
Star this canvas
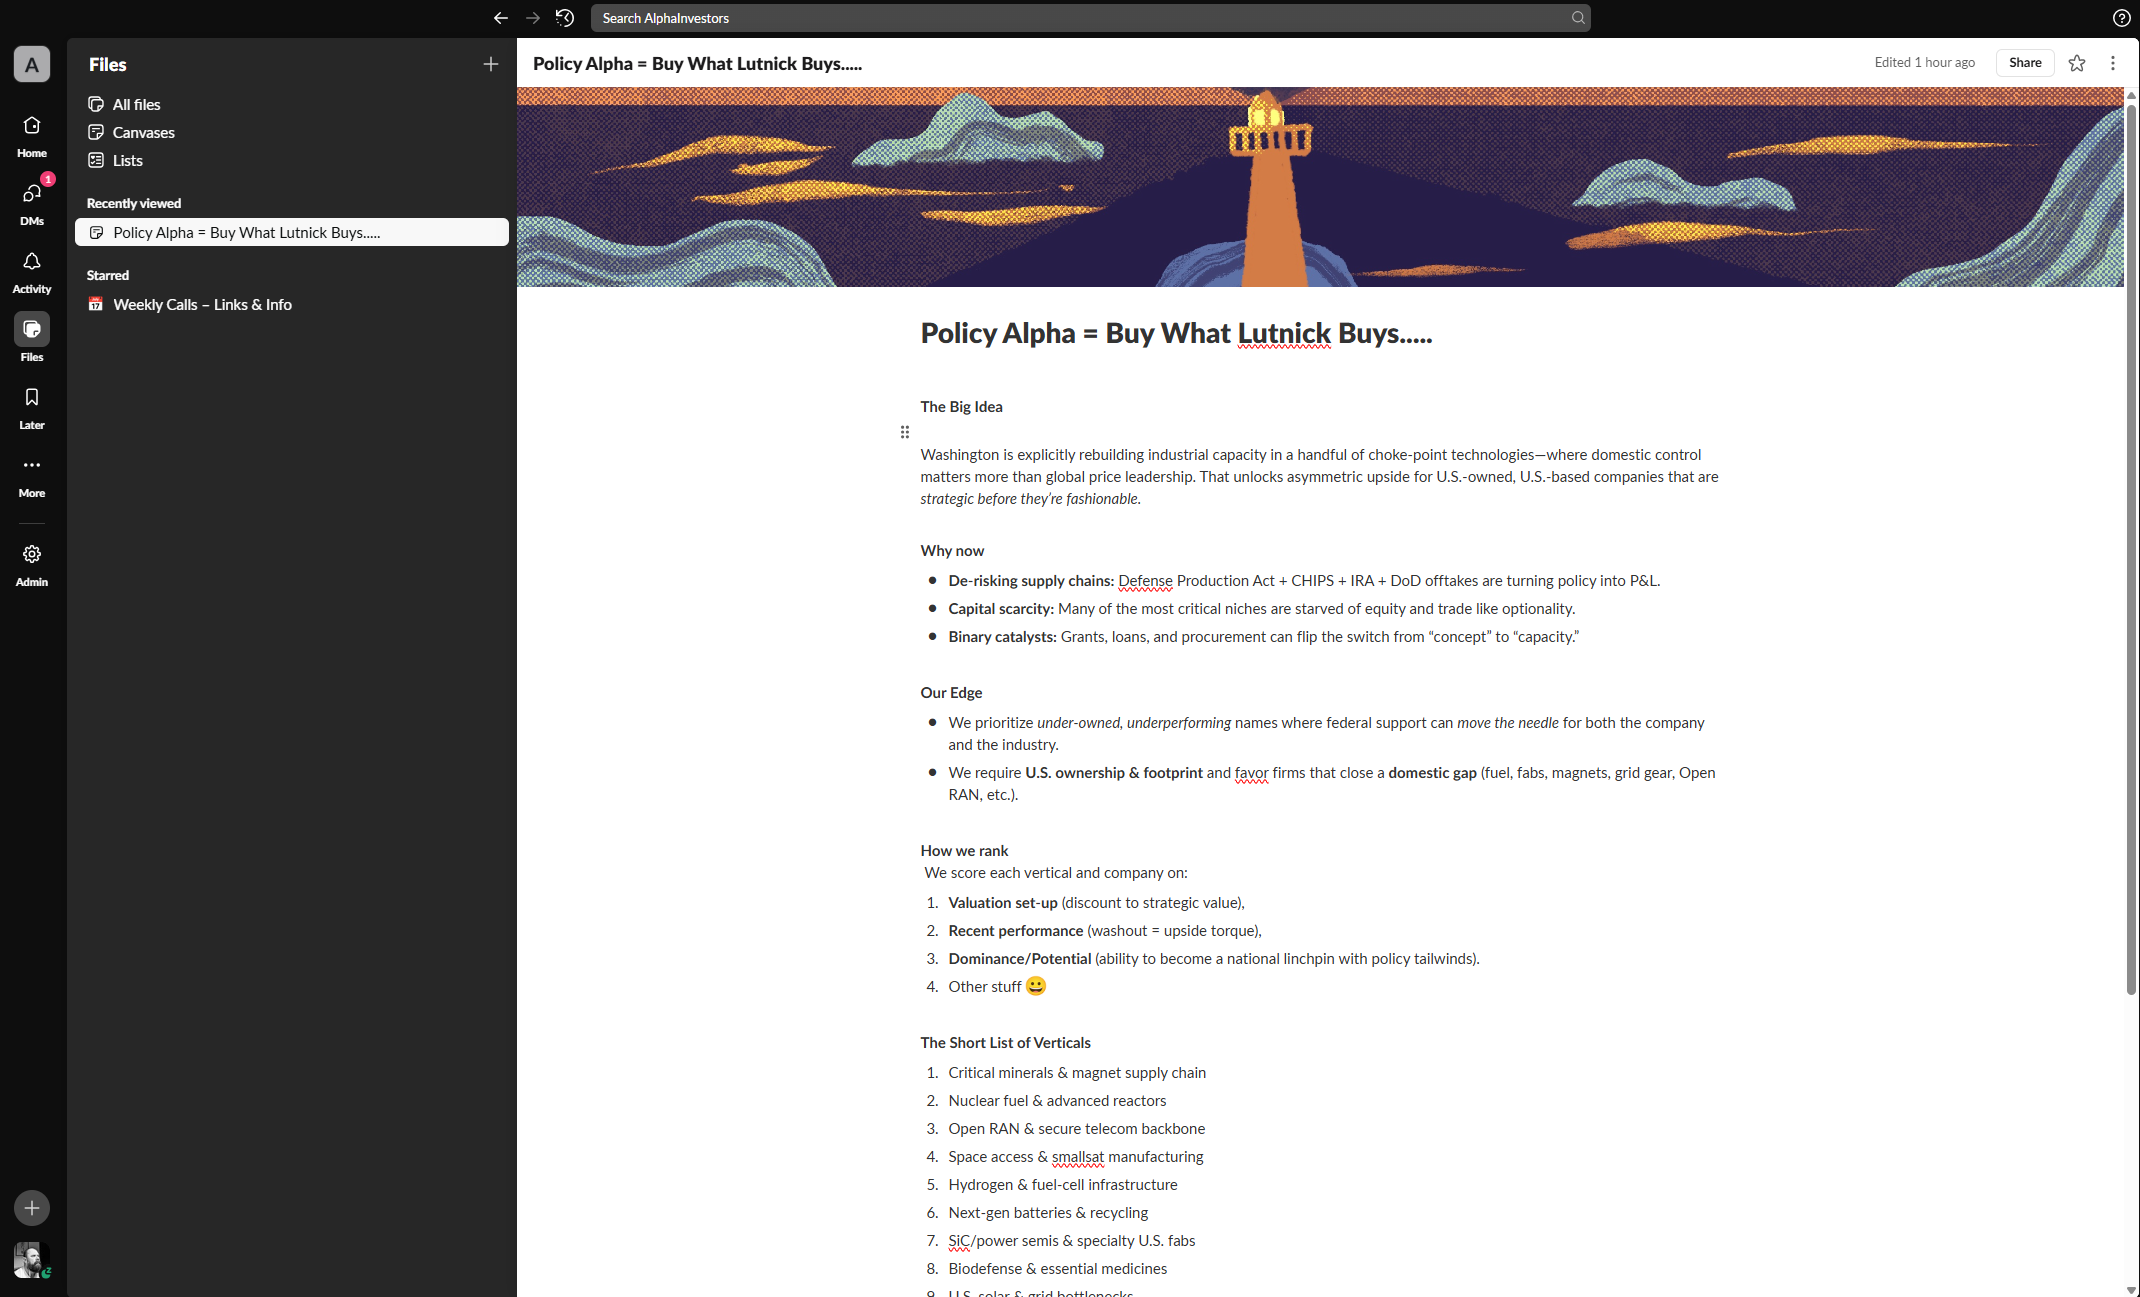(x=2077, y=63)
